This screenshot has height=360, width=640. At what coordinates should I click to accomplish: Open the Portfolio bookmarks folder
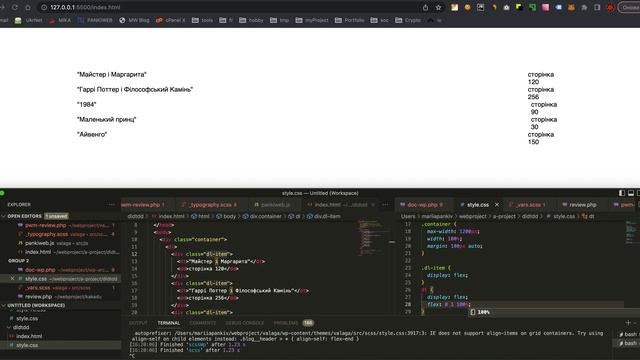pos(349,20)
